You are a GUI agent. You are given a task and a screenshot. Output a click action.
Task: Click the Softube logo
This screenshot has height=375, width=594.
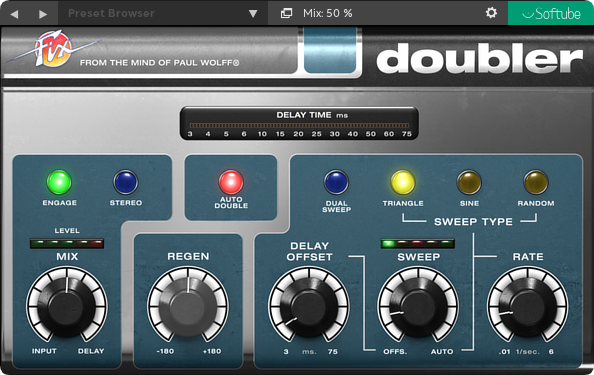[551, 13]
